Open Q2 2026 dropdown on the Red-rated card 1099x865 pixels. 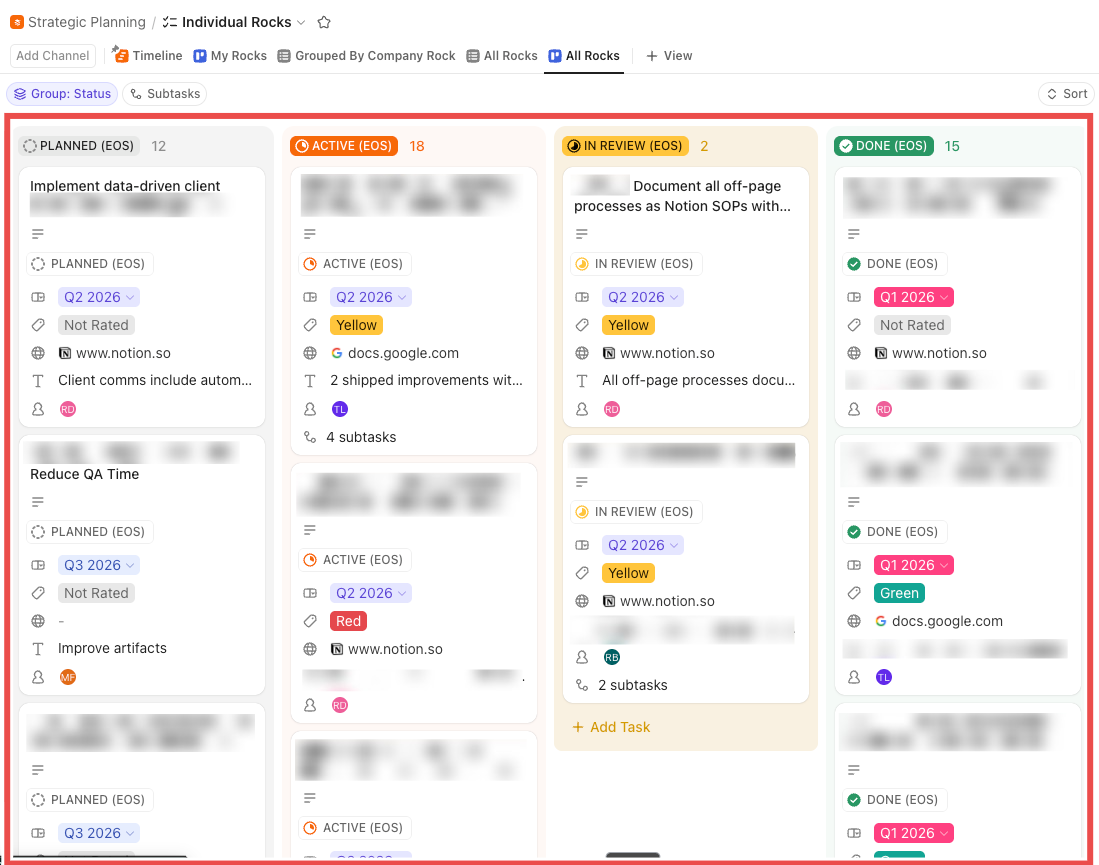tap(371, 593)
